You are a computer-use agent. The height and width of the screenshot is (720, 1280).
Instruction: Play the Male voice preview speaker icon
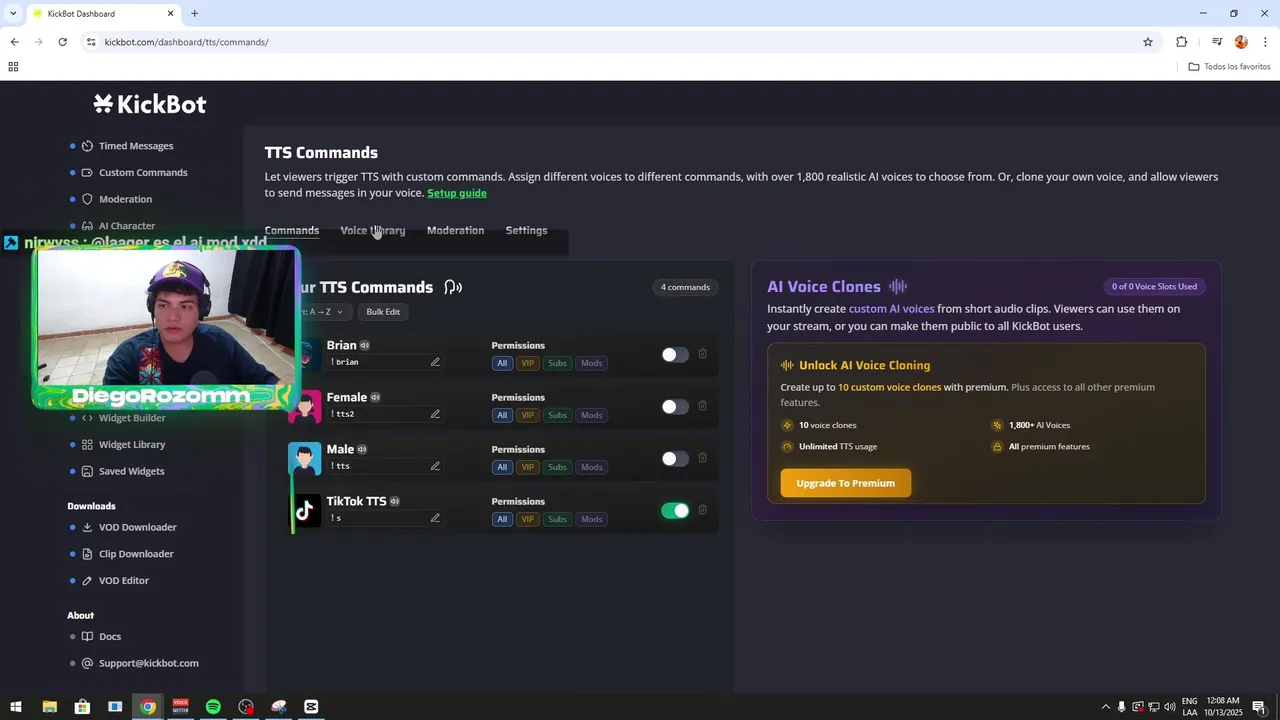pos(362,449)
